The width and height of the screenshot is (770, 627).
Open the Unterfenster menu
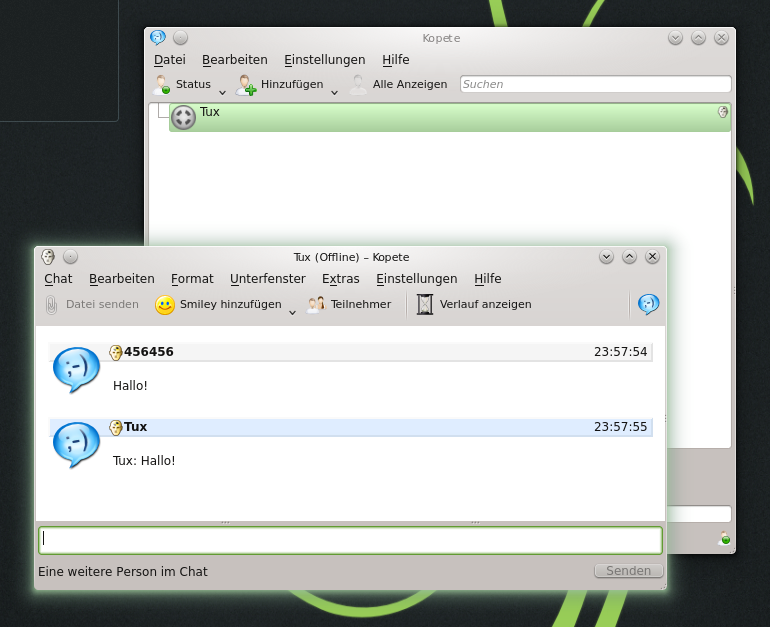coord(267,279)
